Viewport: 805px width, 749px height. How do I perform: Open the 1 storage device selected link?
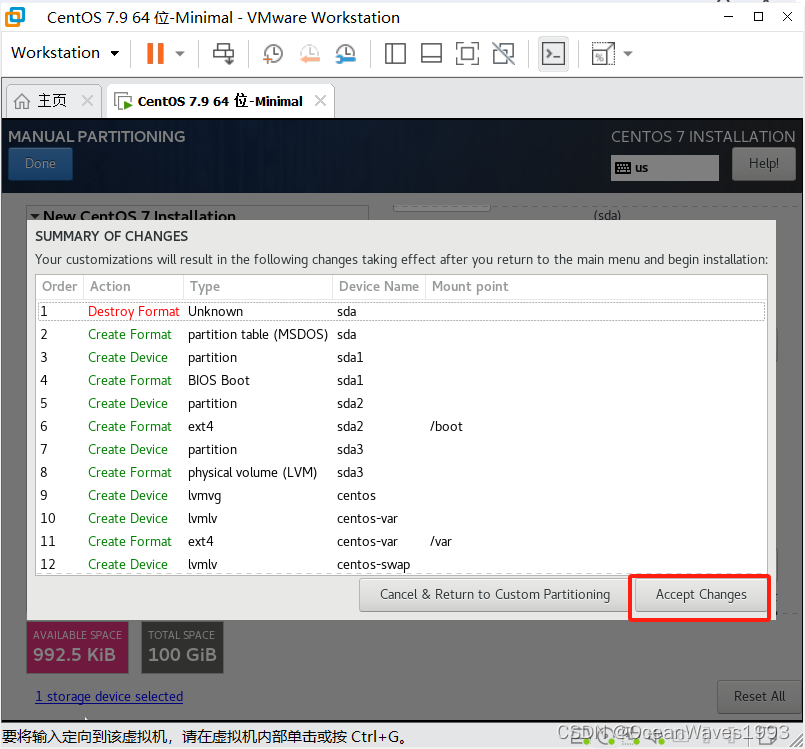[x=109, y=696]
